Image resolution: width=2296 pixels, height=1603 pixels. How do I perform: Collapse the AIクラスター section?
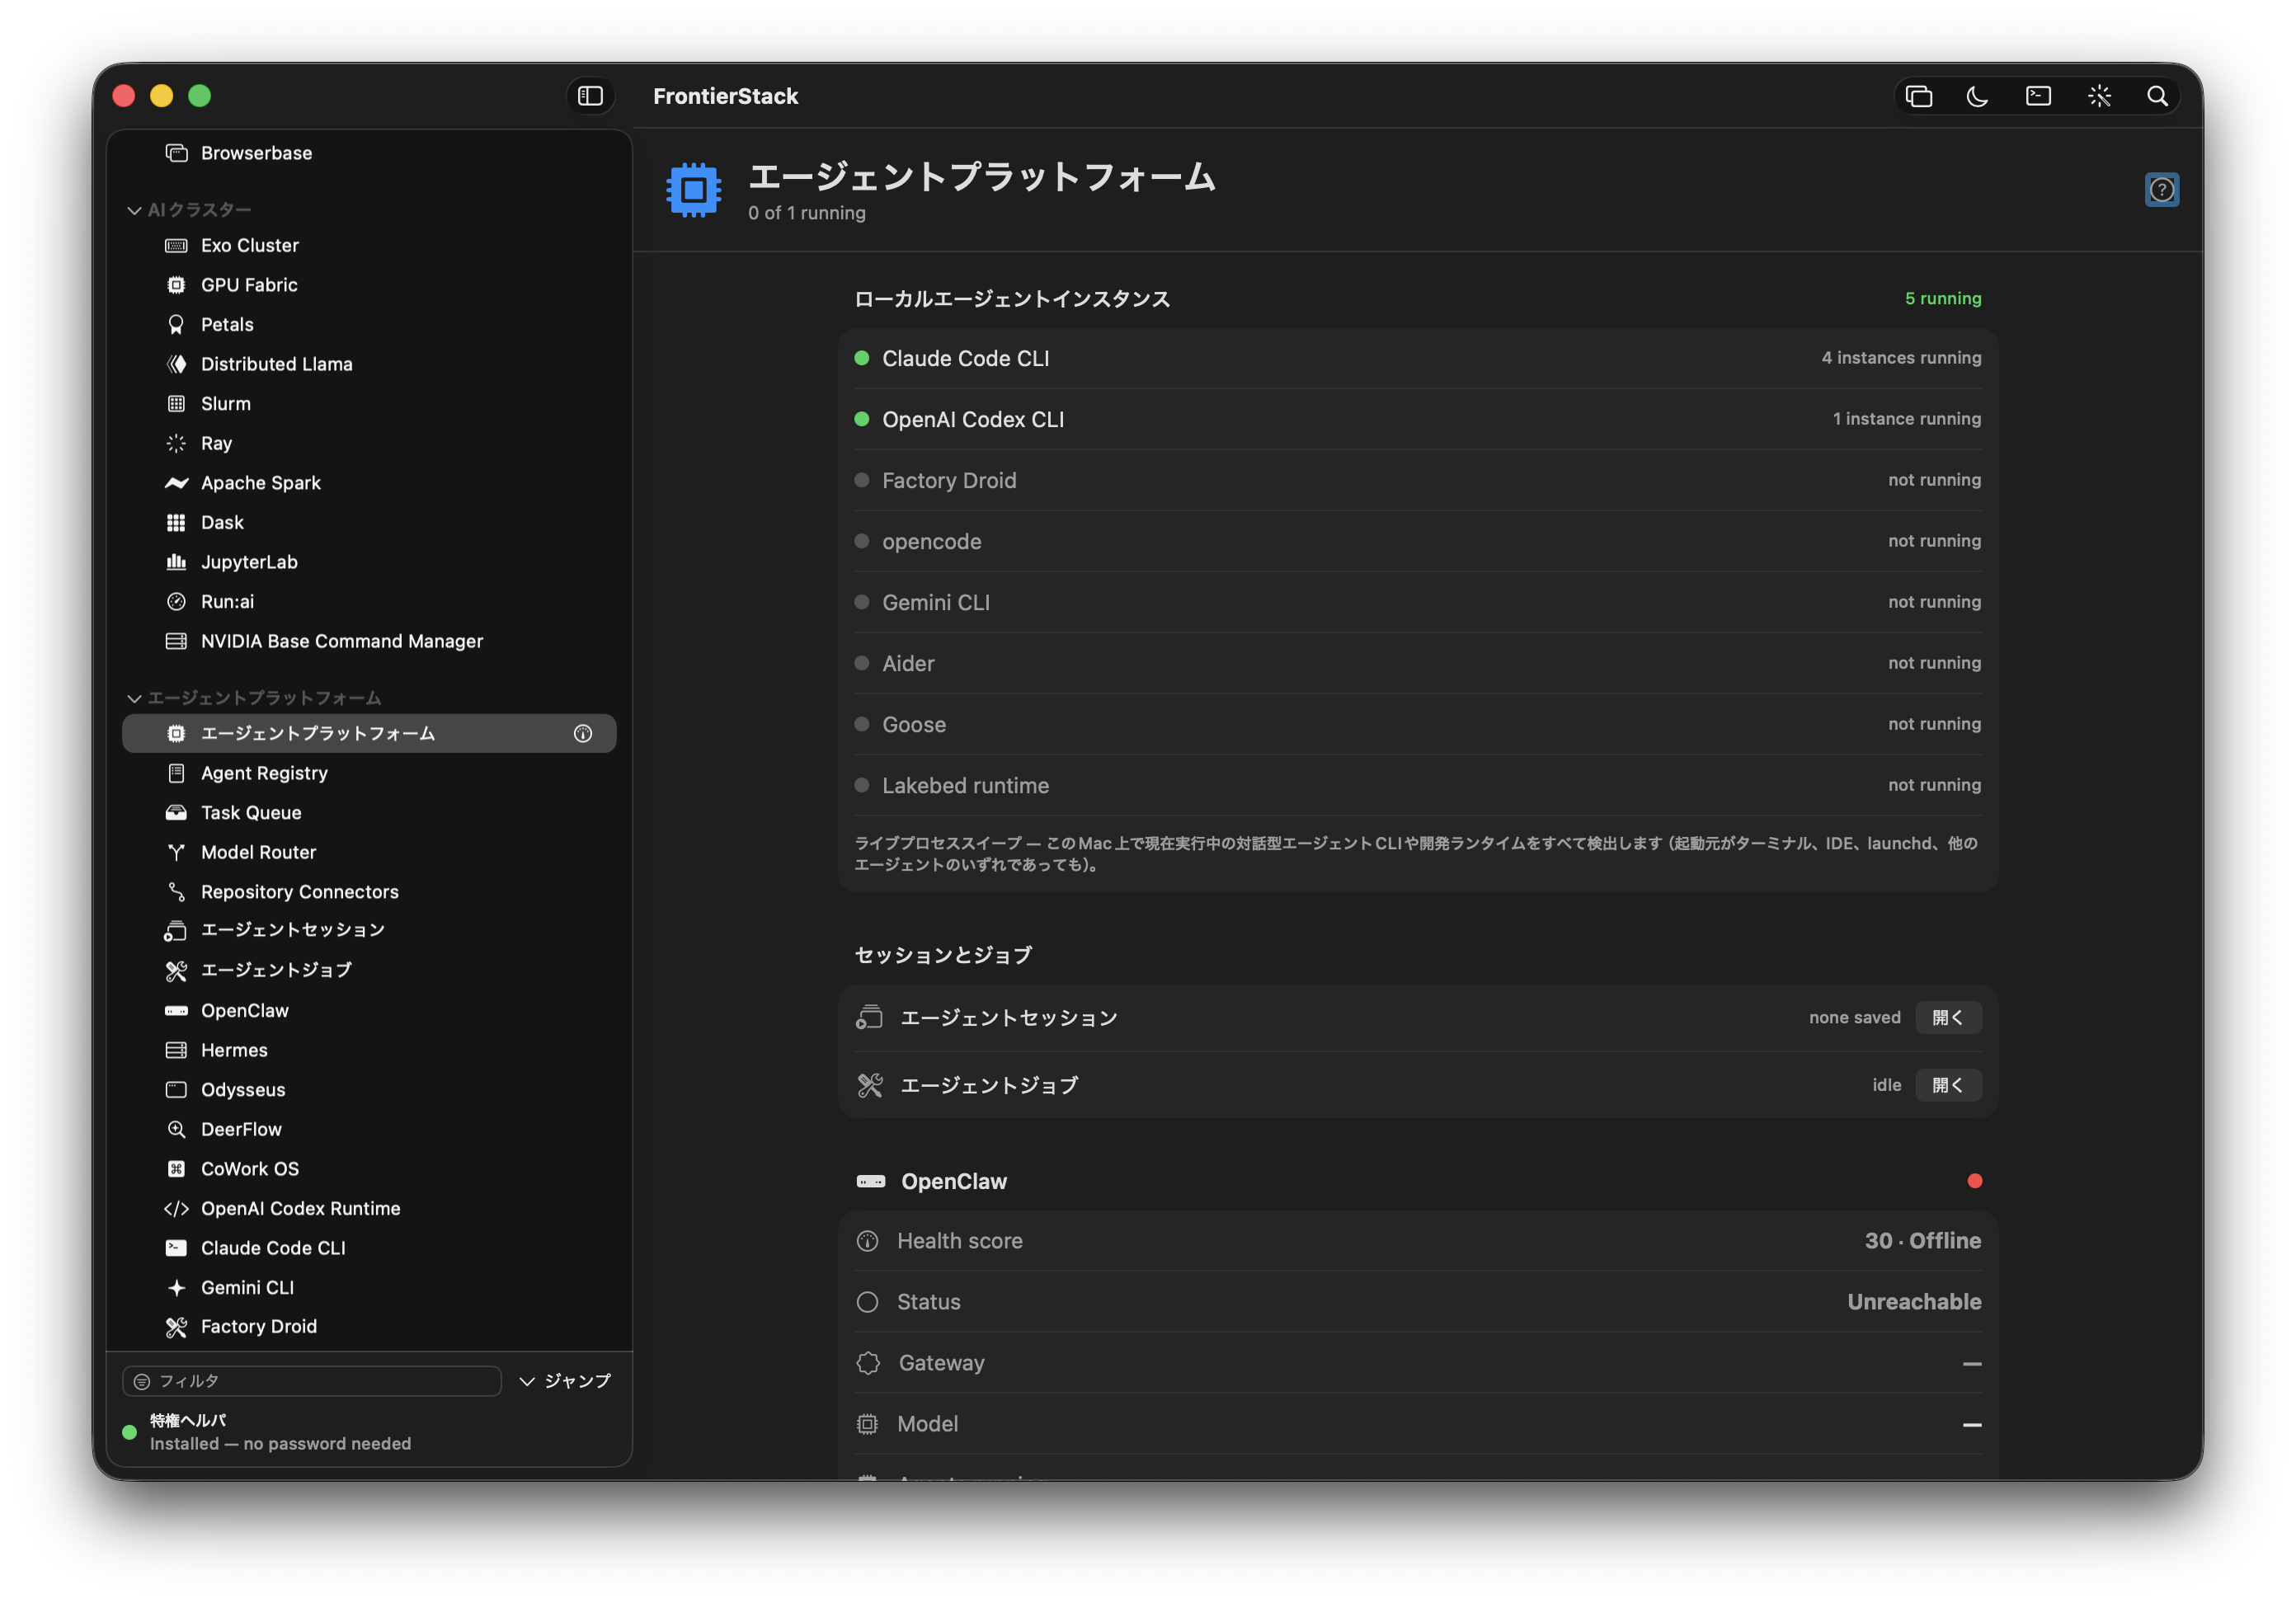134,210
